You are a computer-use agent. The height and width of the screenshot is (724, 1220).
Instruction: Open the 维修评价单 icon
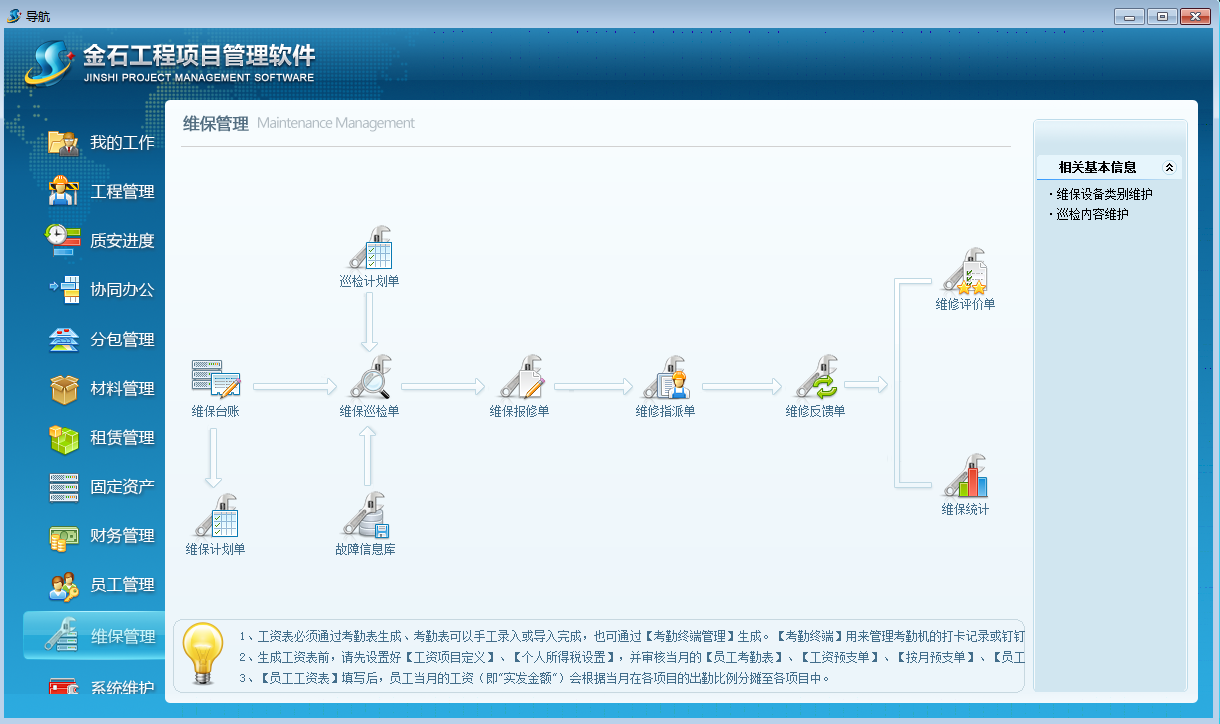point(965,272)
